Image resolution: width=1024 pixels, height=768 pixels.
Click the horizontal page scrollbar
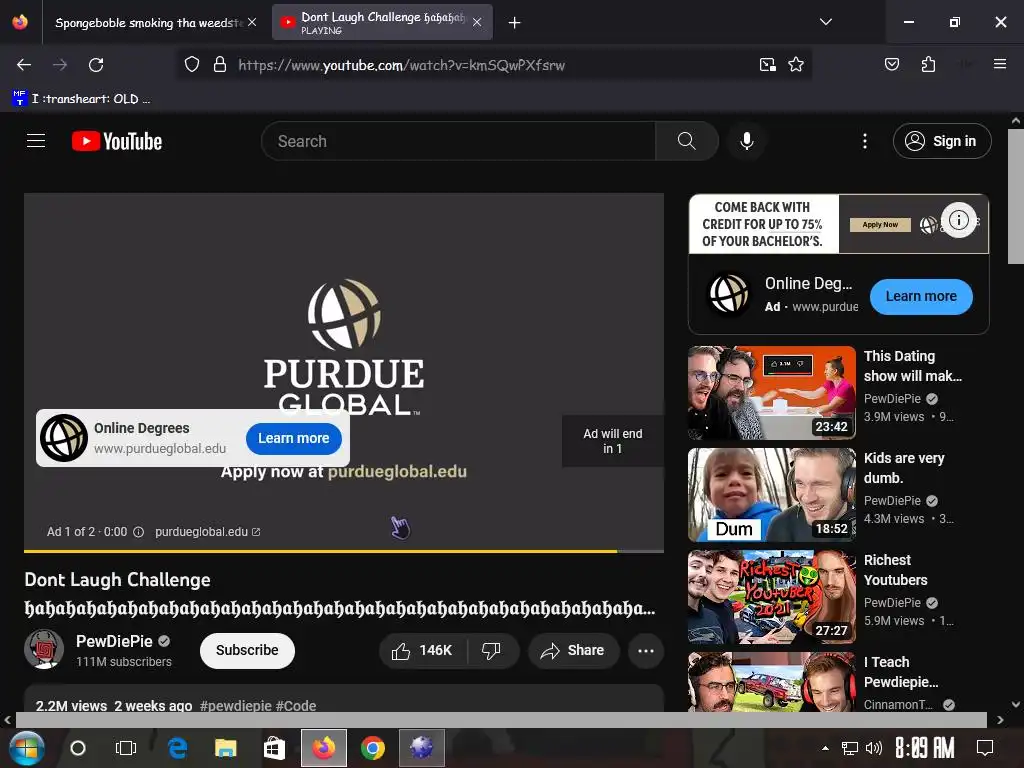[501, 720]
